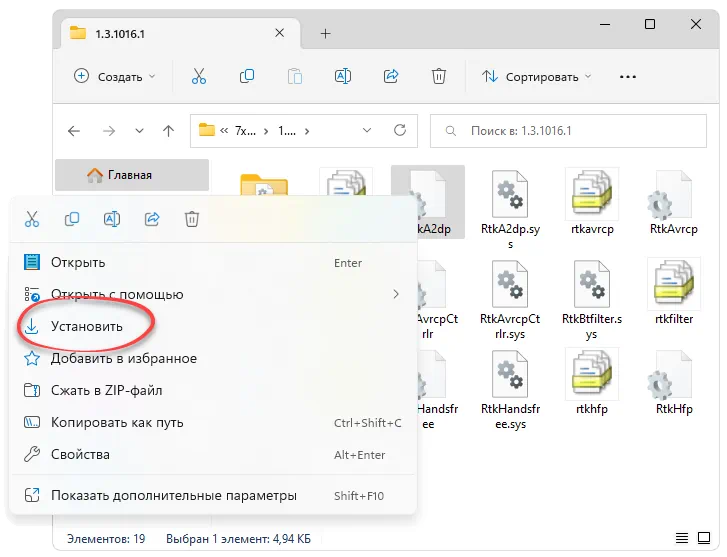Click the Delete trash icon in the top toolbar
Image resolution: width=727 pixels, height=557 pixels.
point(439,76)
